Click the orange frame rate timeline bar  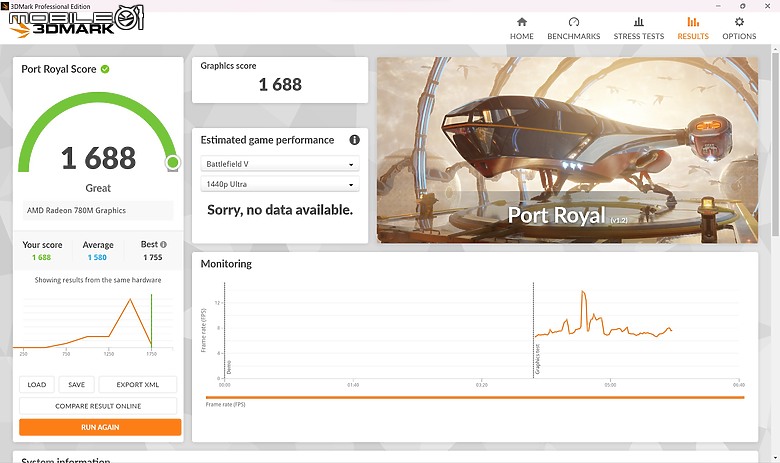point(475,397)
